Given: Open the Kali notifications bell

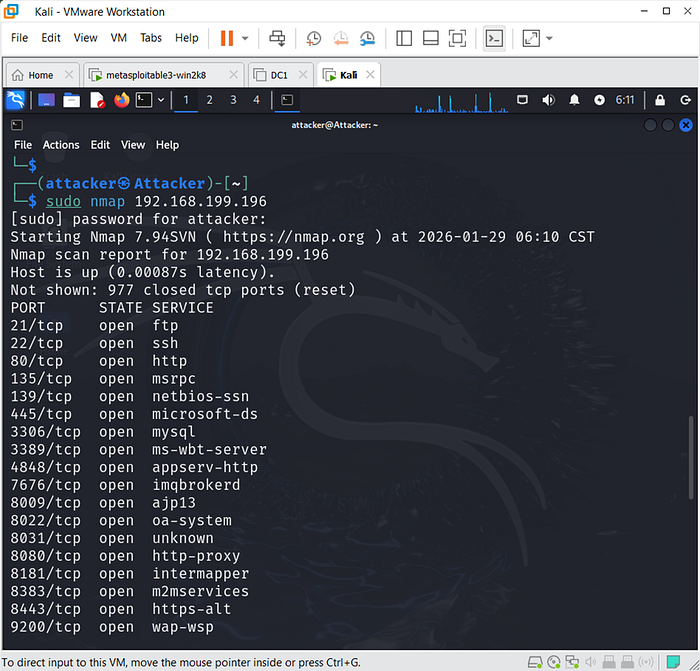Looking at the screenshot, I should coord(574,100).
